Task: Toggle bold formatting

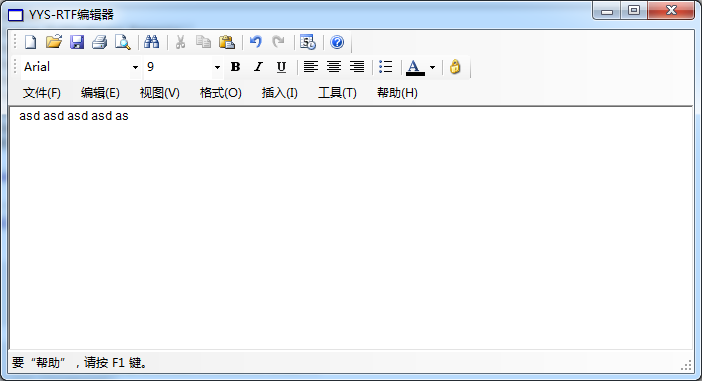Action: click(235, 67)
